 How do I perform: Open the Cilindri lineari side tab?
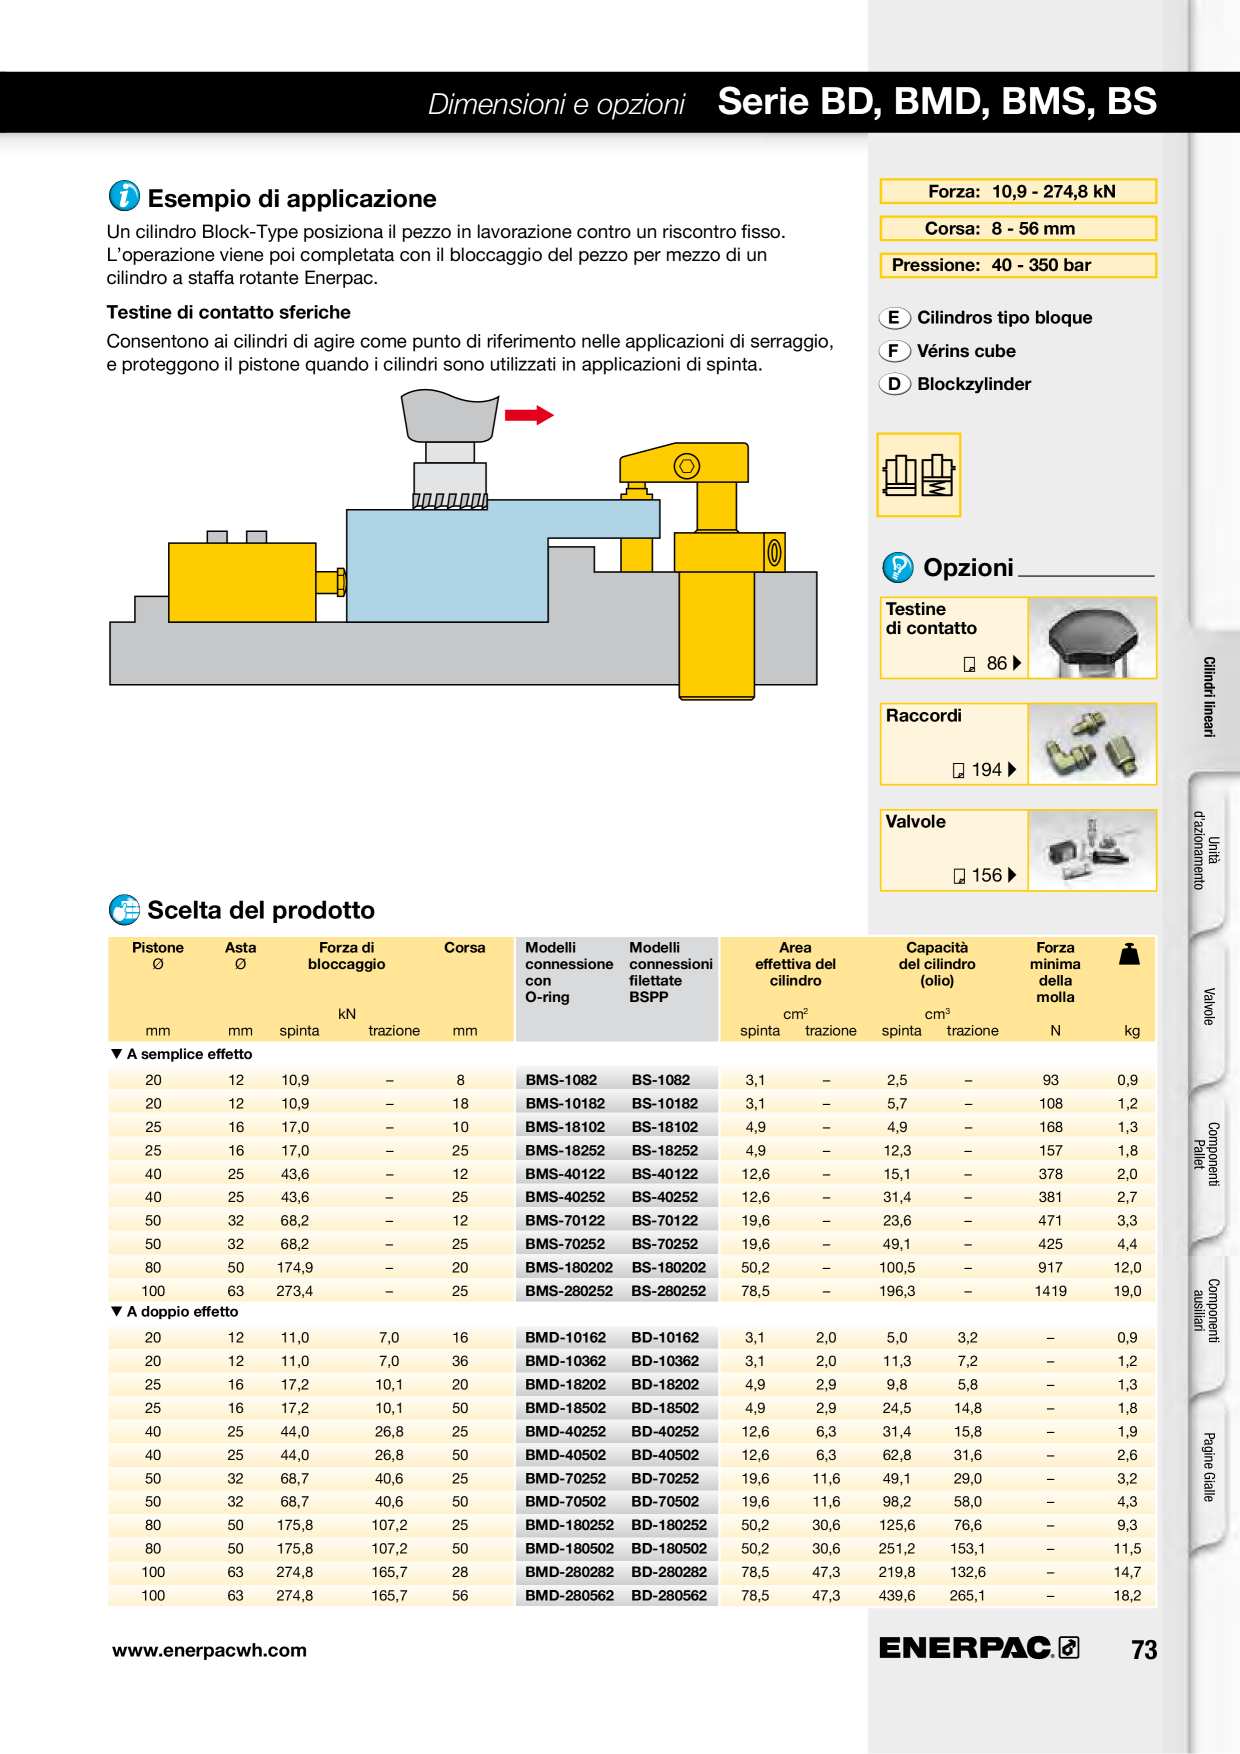point(1209,697)
